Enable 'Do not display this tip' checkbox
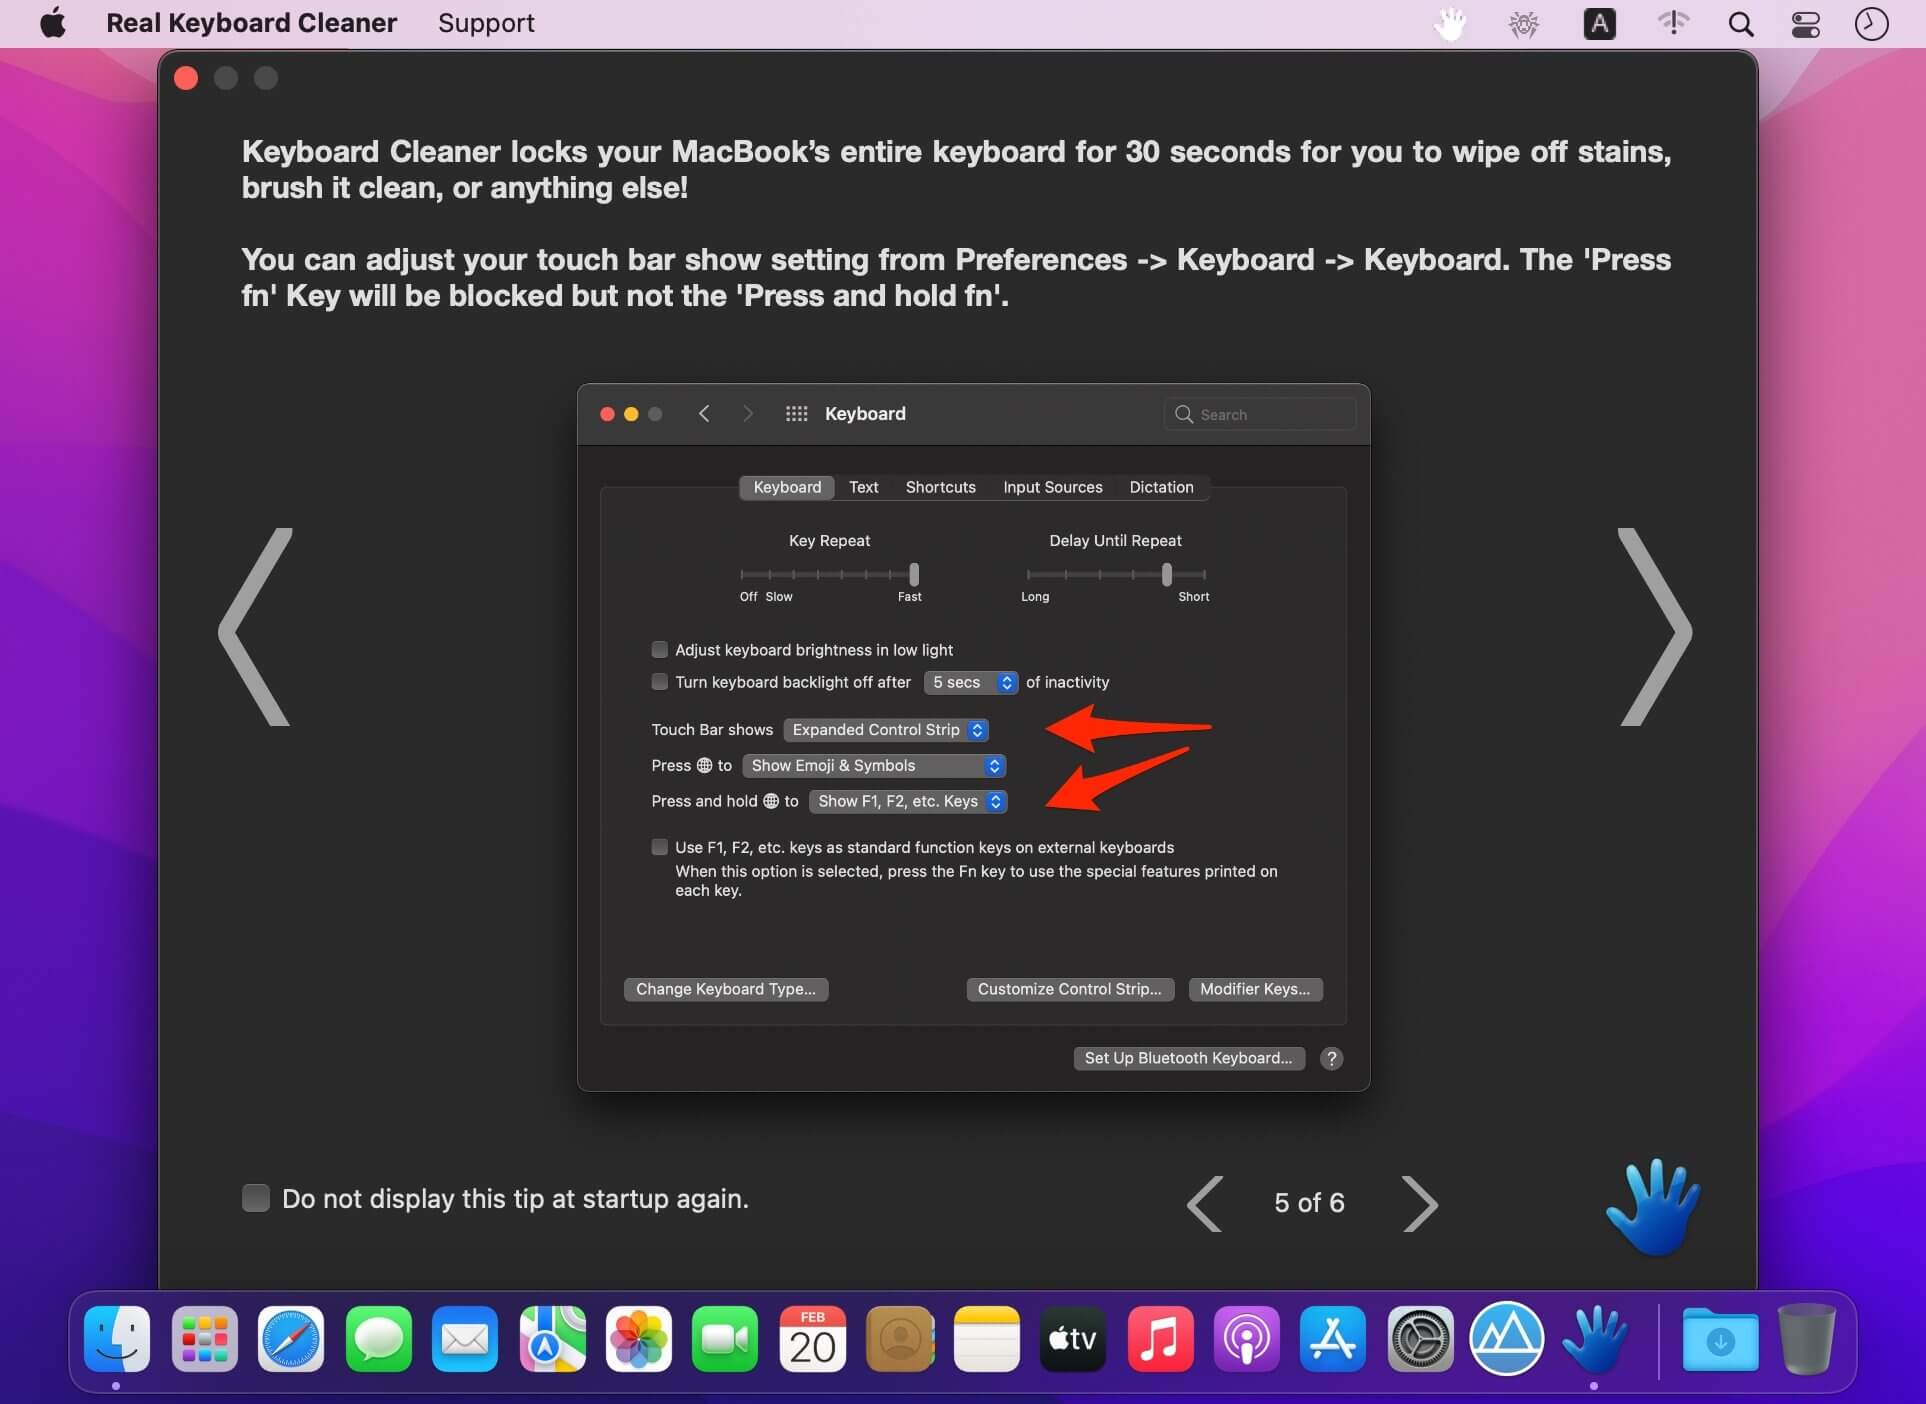1926x1404 pixels. click(256, 1198)
